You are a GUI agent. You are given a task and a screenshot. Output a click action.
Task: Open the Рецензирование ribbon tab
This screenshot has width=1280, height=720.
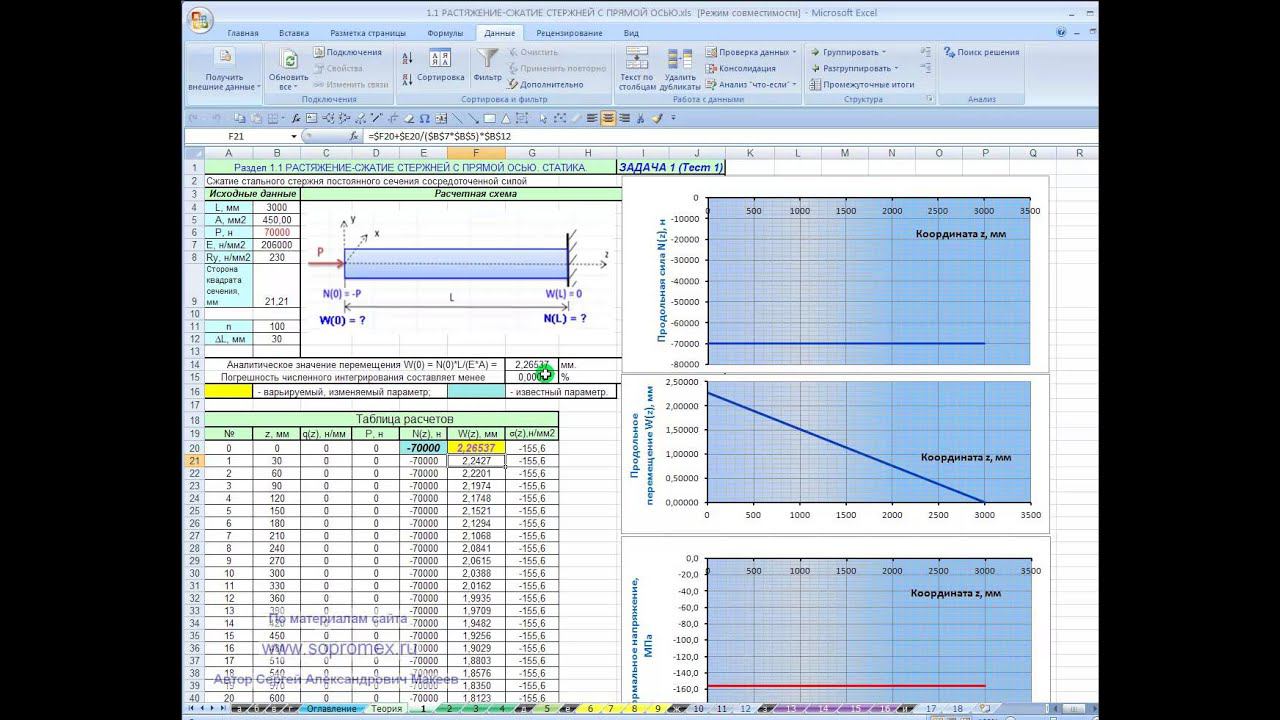[x=569, y=32]
